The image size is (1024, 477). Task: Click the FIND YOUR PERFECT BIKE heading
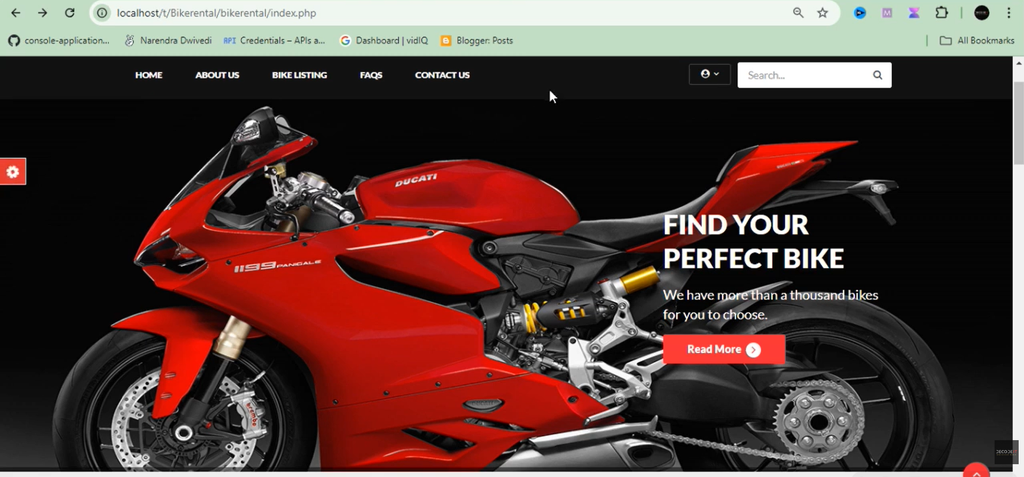click(x=754, y=242)
